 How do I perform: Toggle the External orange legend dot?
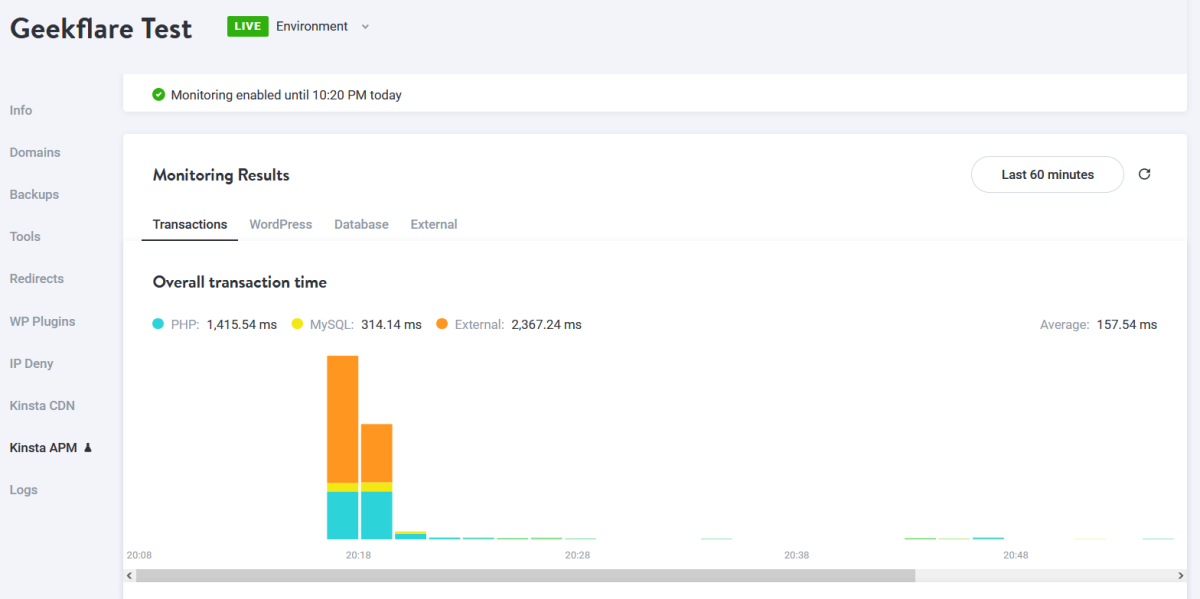tap(442, 324)
